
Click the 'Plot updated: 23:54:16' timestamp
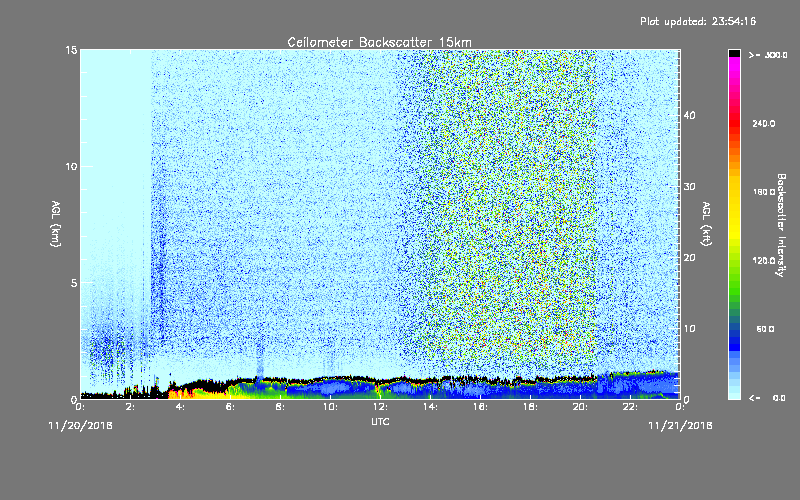coord(698,21)
